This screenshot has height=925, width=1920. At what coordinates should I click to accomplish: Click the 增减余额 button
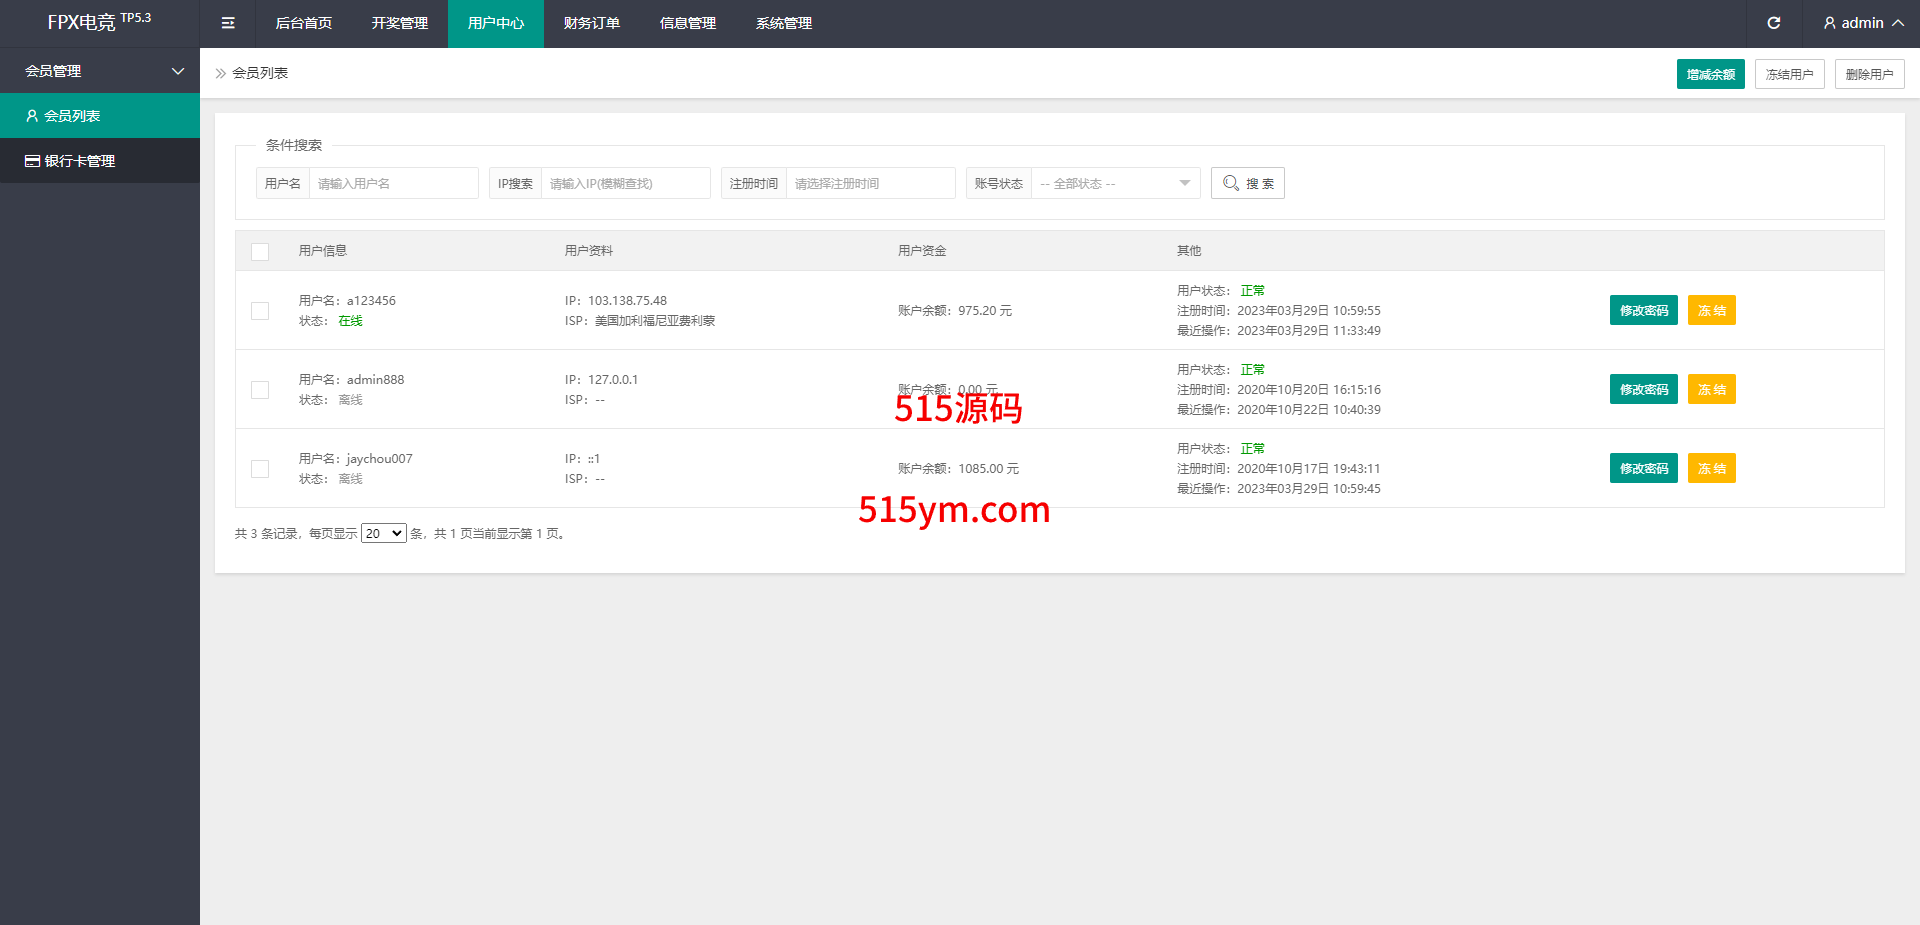[x=1710, y=74]
